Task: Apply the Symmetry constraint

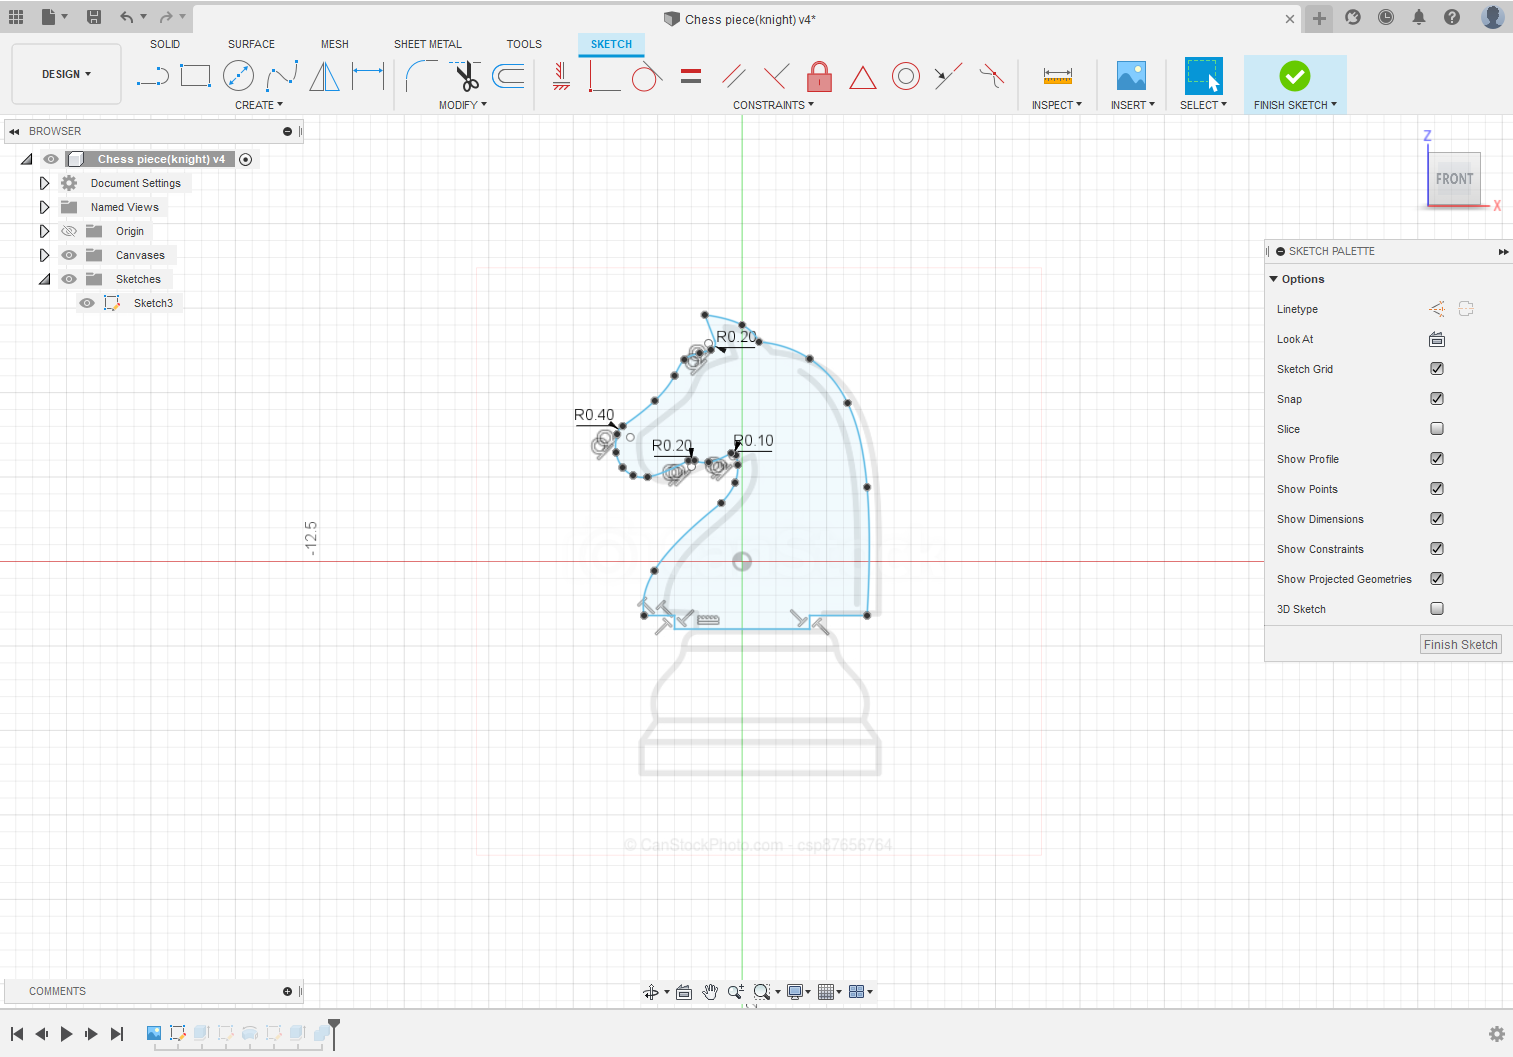Action: coord(991,76)
